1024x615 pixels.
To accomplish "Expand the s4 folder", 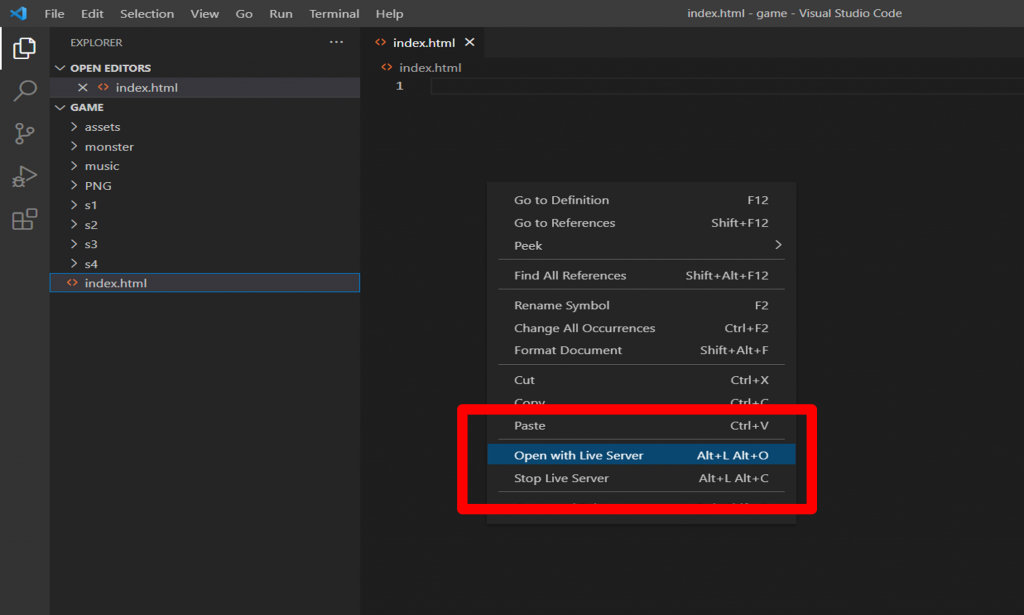I will [x=74, y=264].
